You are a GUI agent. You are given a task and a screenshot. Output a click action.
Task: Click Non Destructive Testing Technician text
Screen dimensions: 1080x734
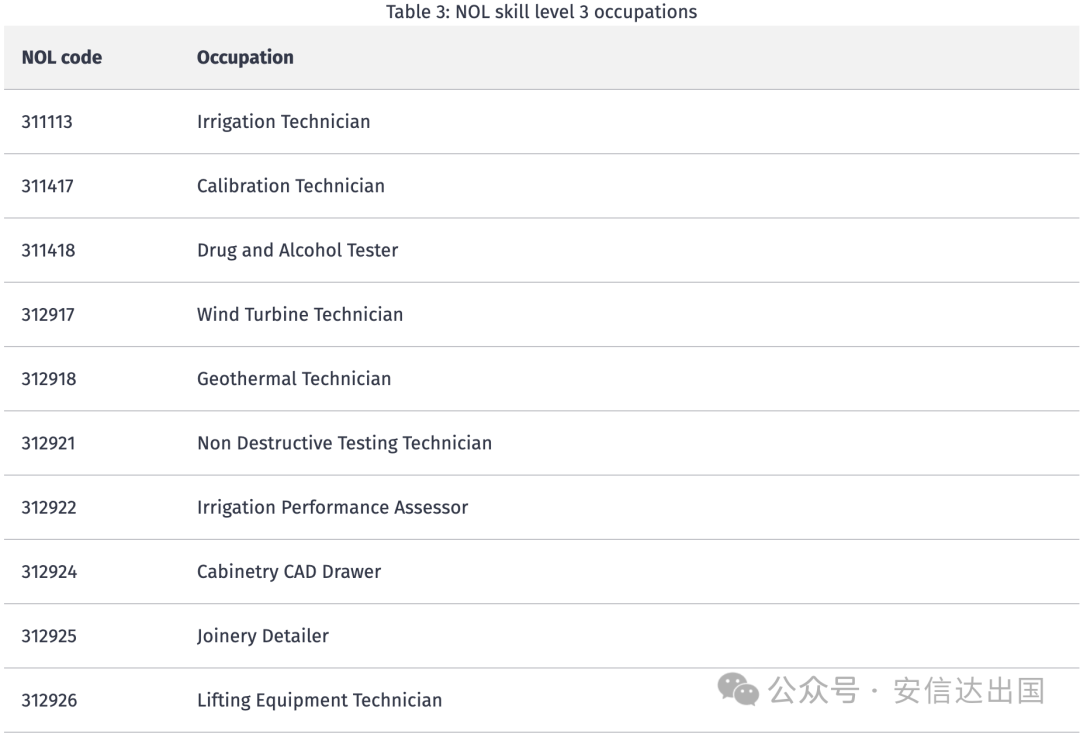(x=344, y=443)
